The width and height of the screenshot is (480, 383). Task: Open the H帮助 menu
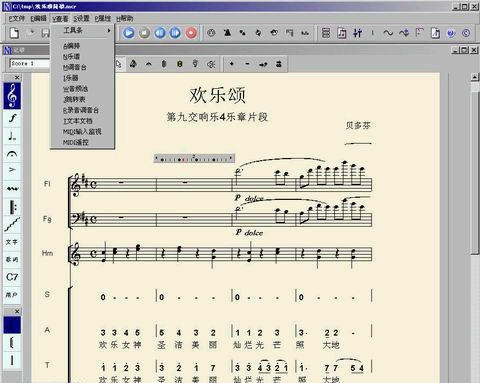click(x=125, y=18)
